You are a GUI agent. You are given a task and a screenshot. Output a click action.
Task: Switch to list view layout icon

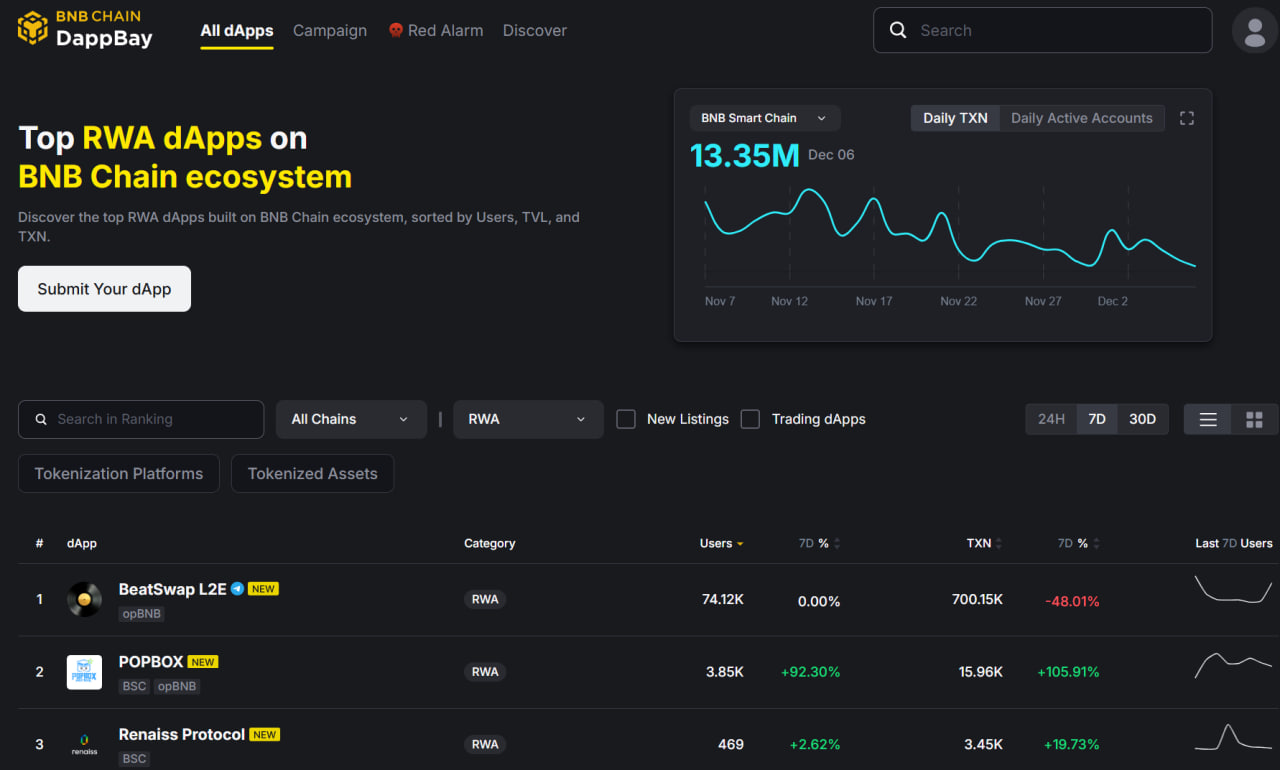coord(1208,419)
